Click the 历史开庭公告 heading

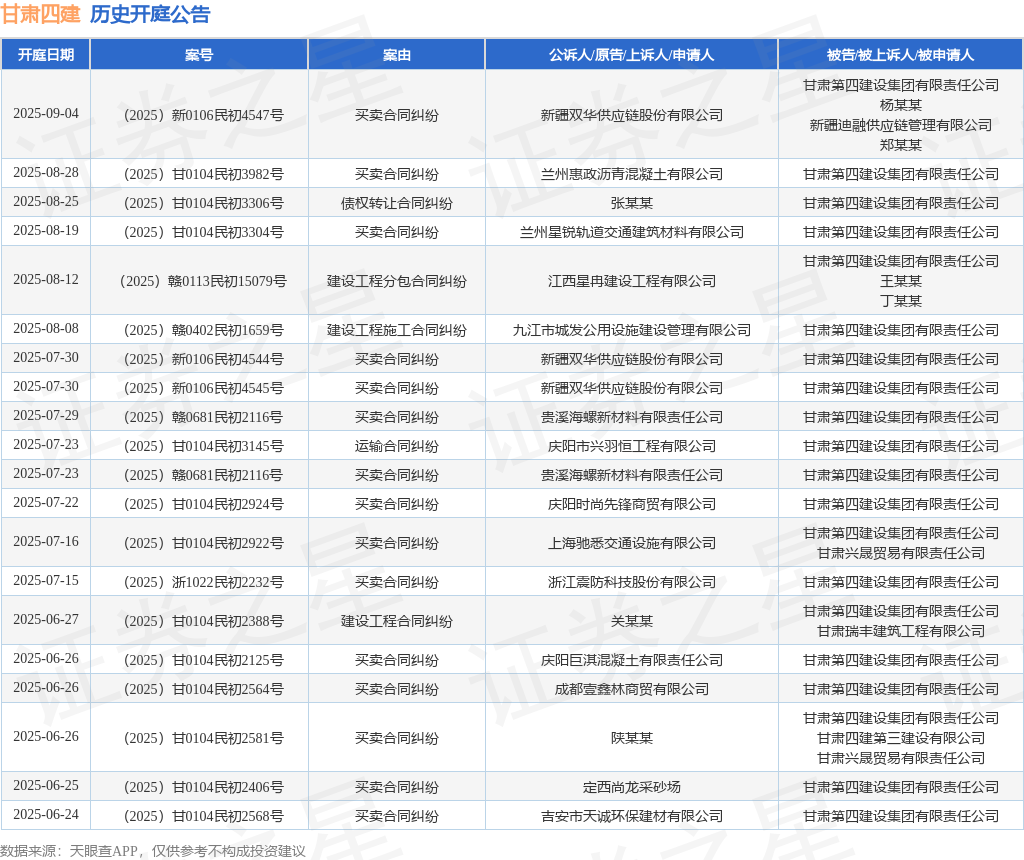click(150, 14)
